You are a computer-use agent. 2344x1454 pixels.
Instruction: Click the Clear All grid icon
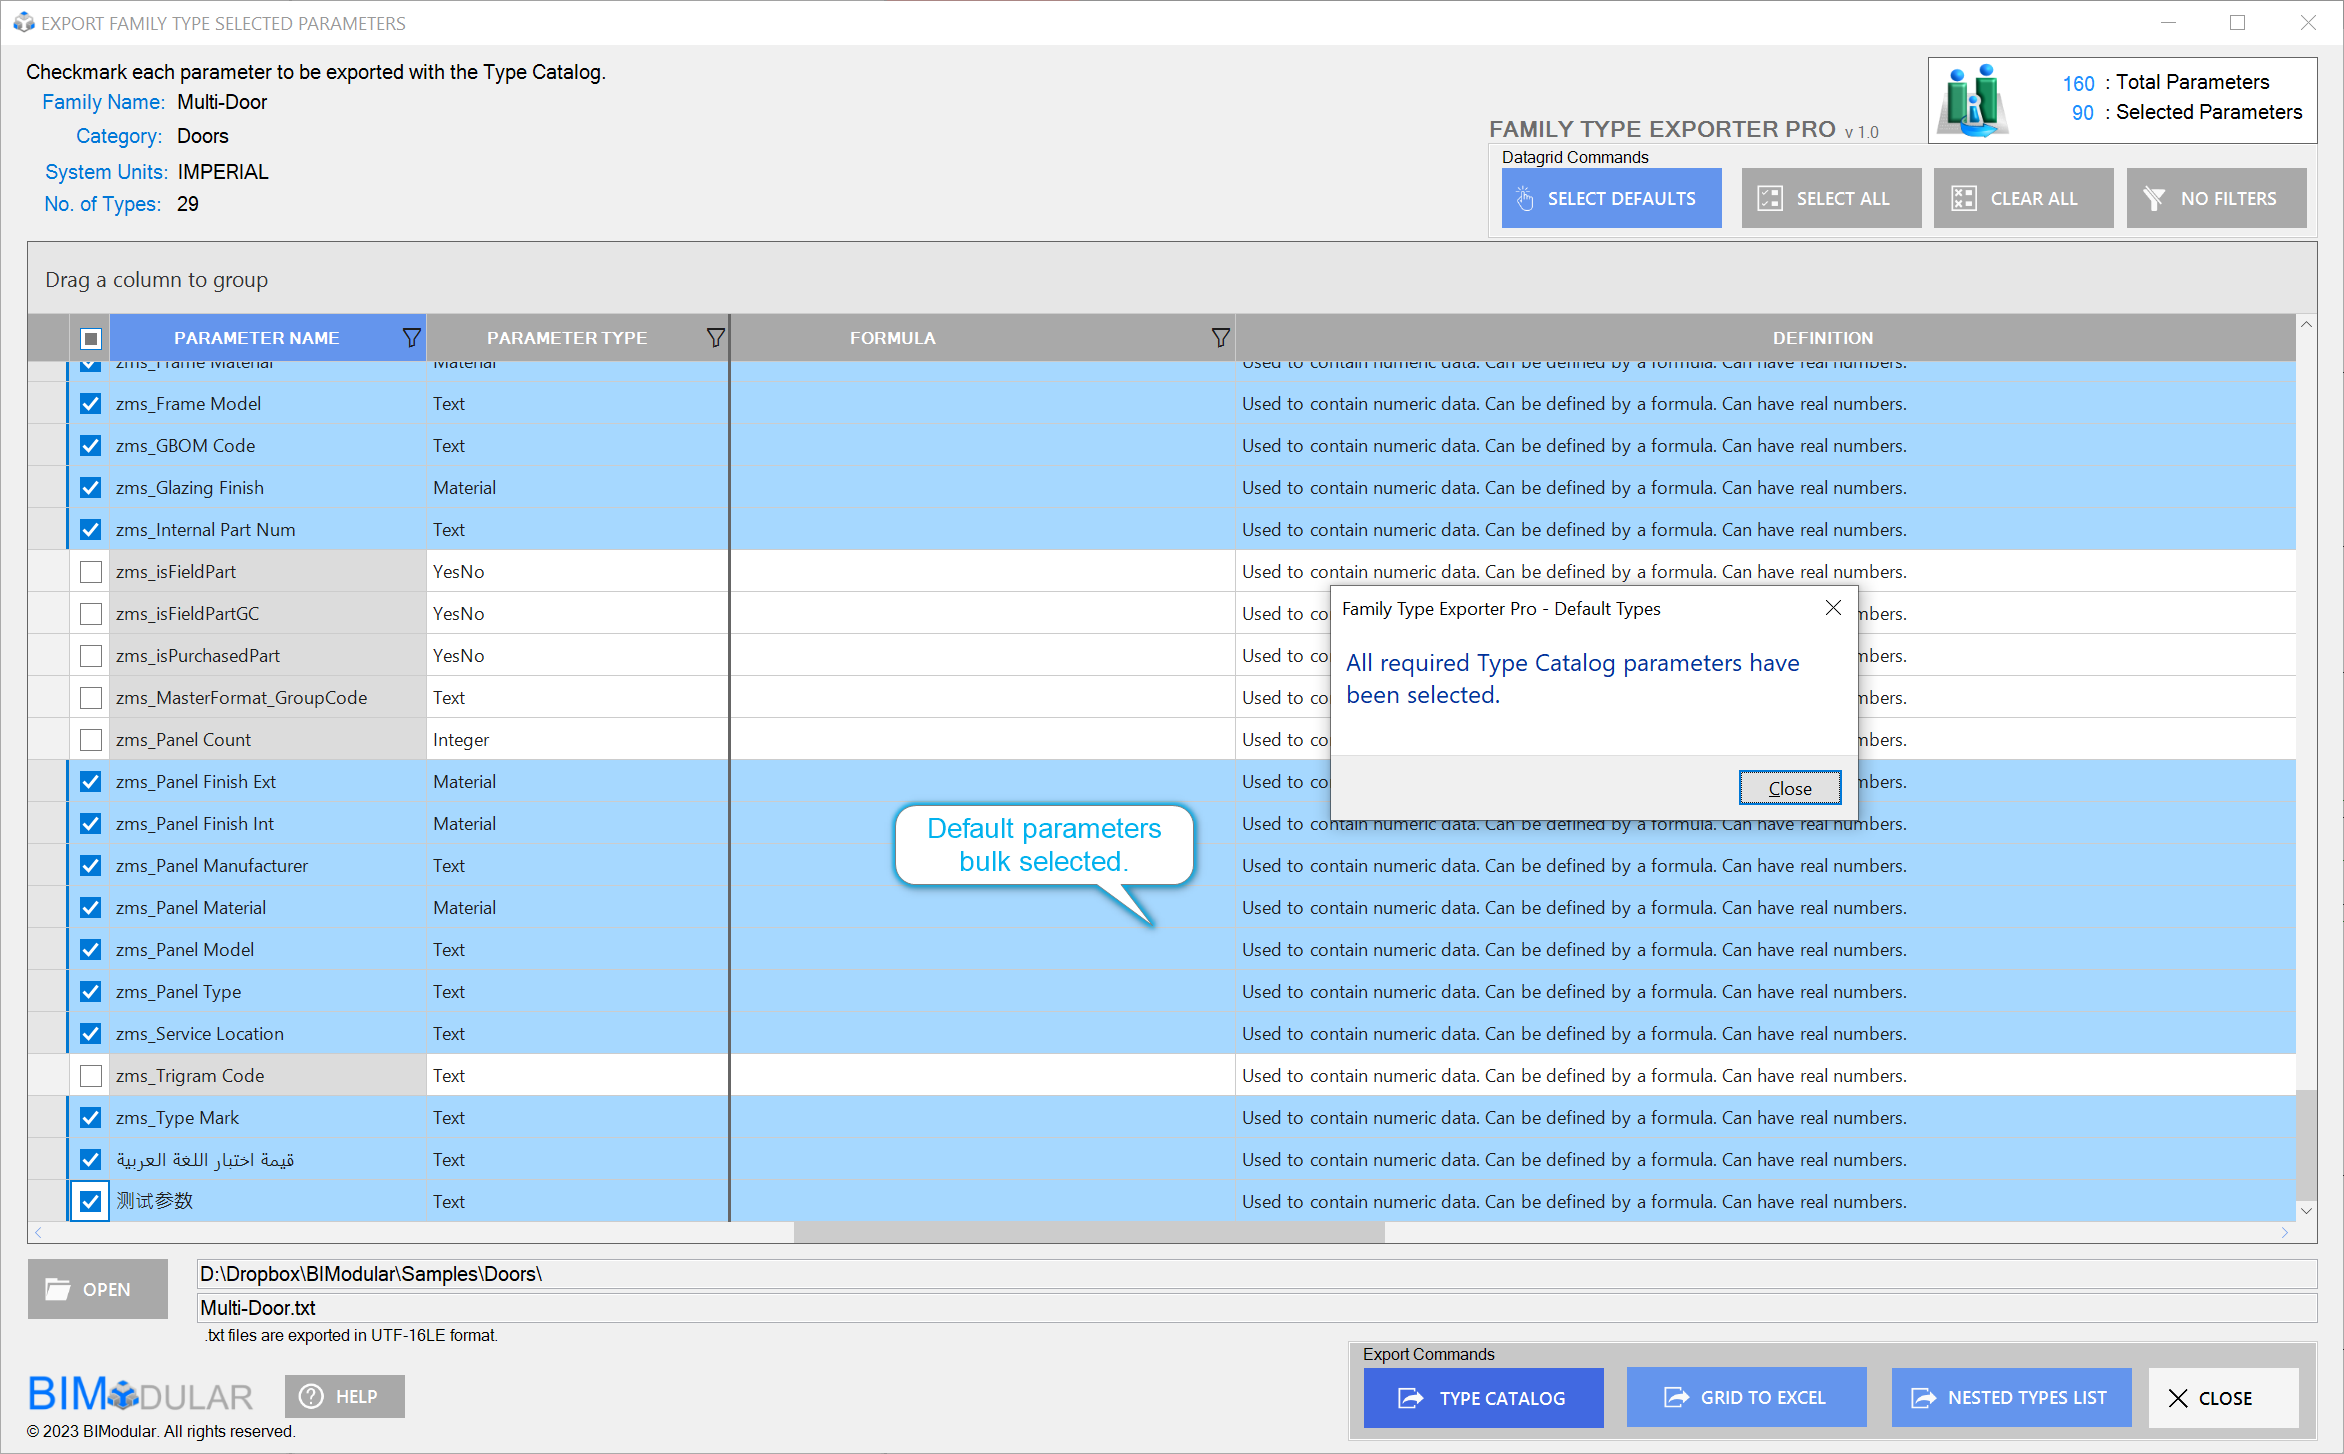coord(1963,199)
